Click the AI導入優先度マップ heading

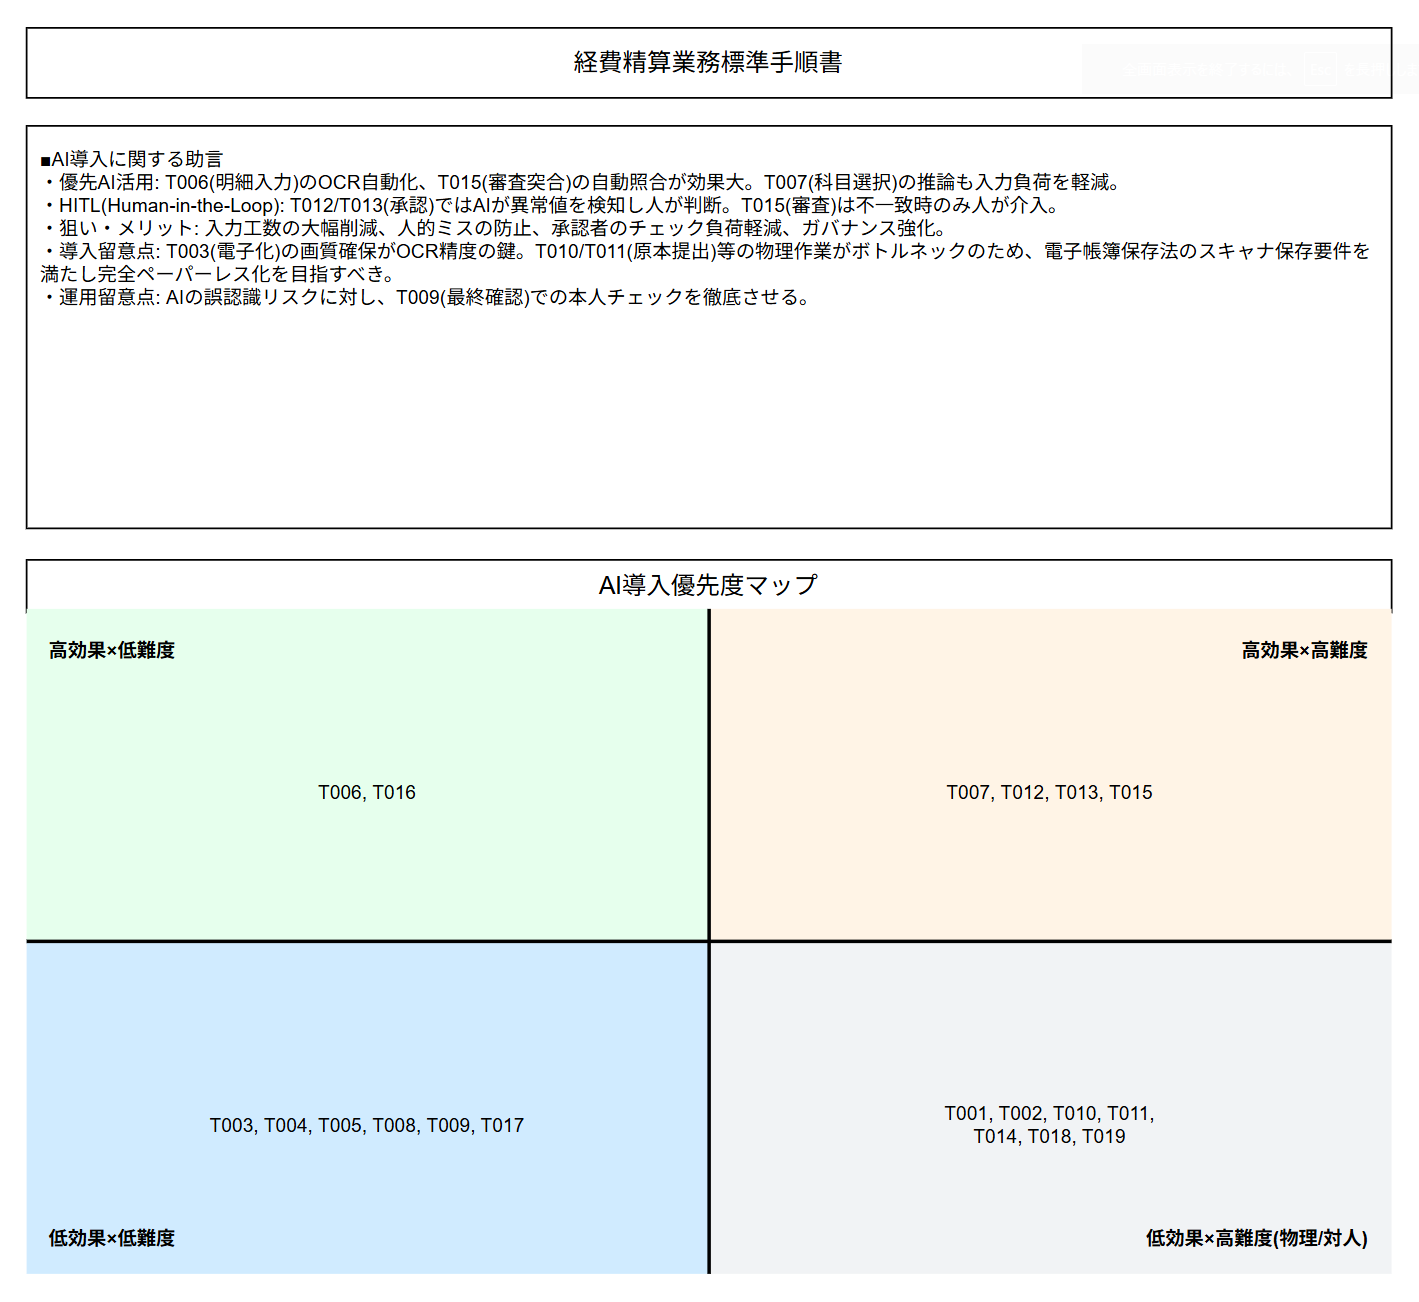(708, 585)
